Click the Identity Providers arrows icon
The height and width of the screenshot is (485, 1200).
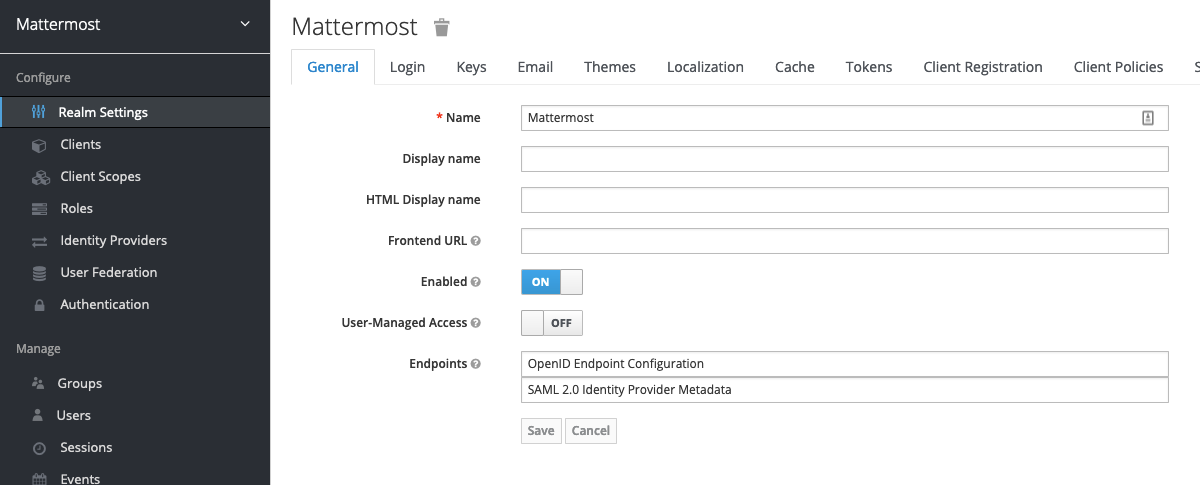(x=39, y=241)
